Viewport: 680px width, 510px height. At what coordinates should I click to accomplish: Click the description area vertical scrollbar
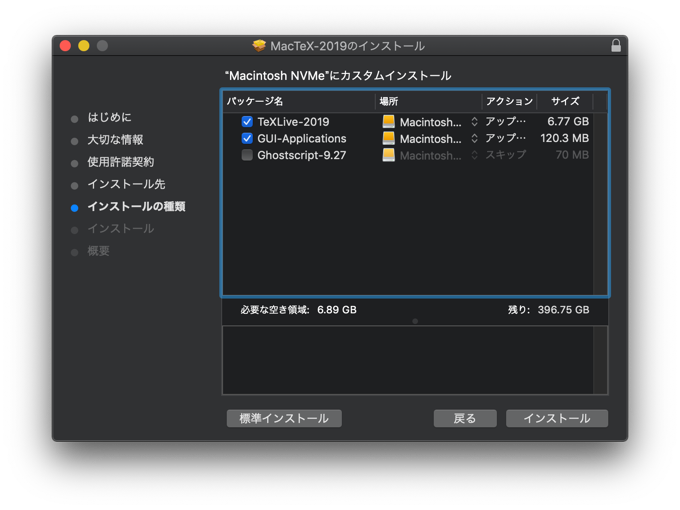point(600,360)
